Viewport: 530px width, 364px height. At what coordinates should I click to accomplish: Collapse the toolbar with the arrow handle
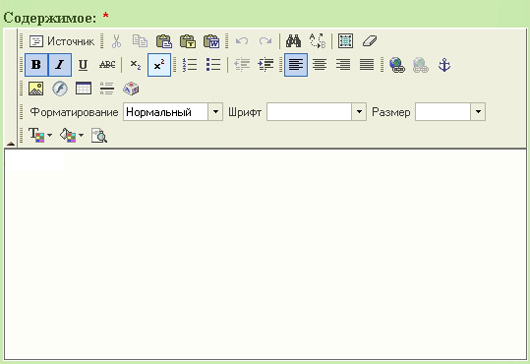click(10, 144)
